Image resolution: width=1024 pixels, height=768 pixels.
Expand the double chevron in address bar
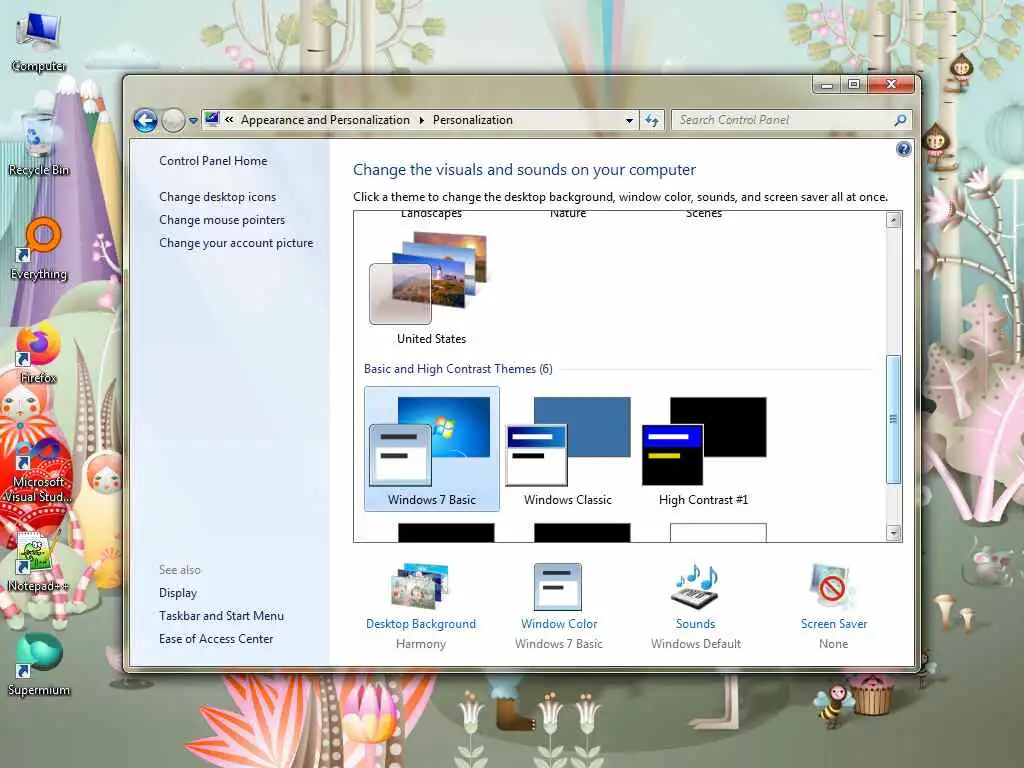[229, 120]
